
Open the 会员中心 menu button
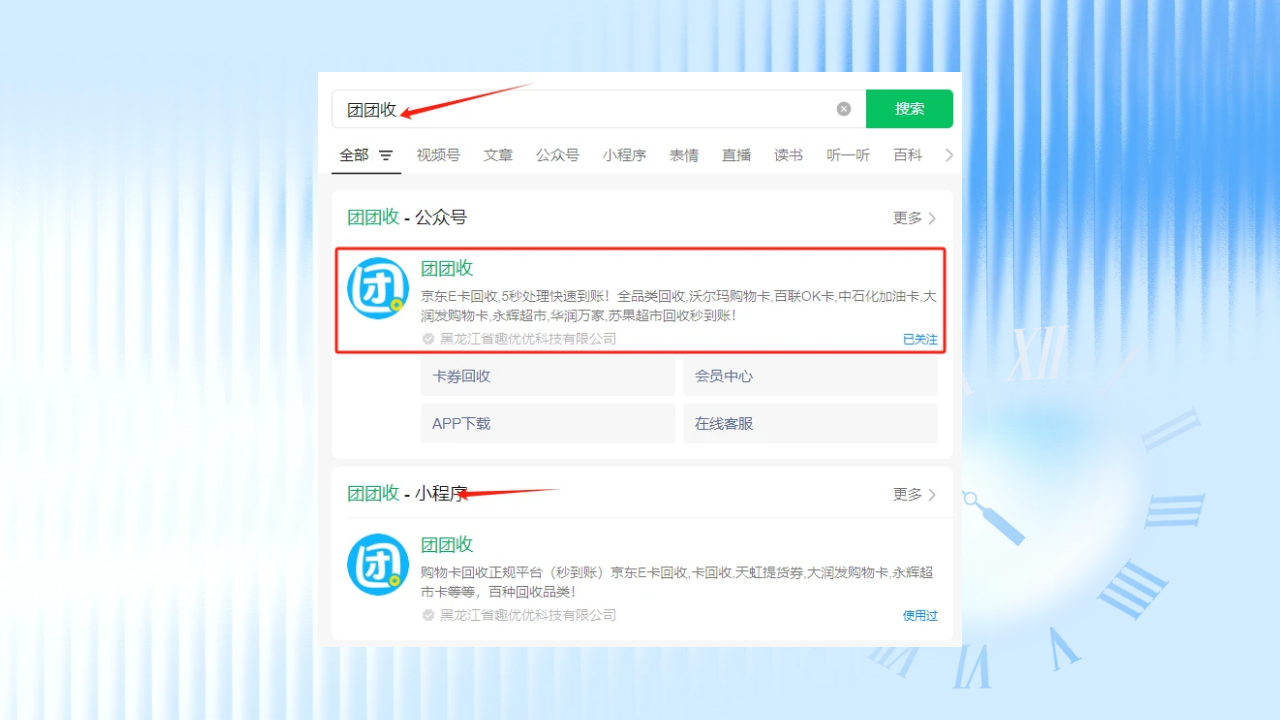click(810, 376)
